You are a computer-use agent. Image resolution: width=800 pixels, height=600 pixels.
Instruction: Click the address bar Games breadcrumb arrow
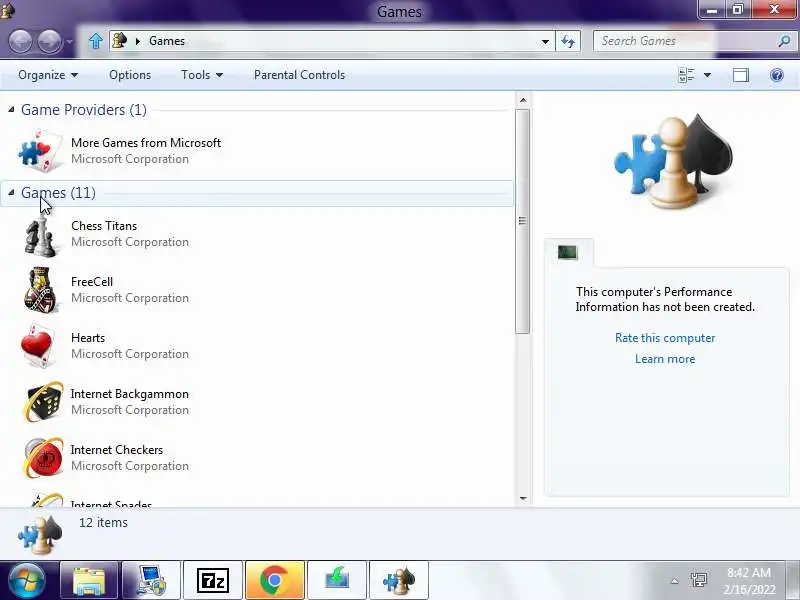[137, 41]
